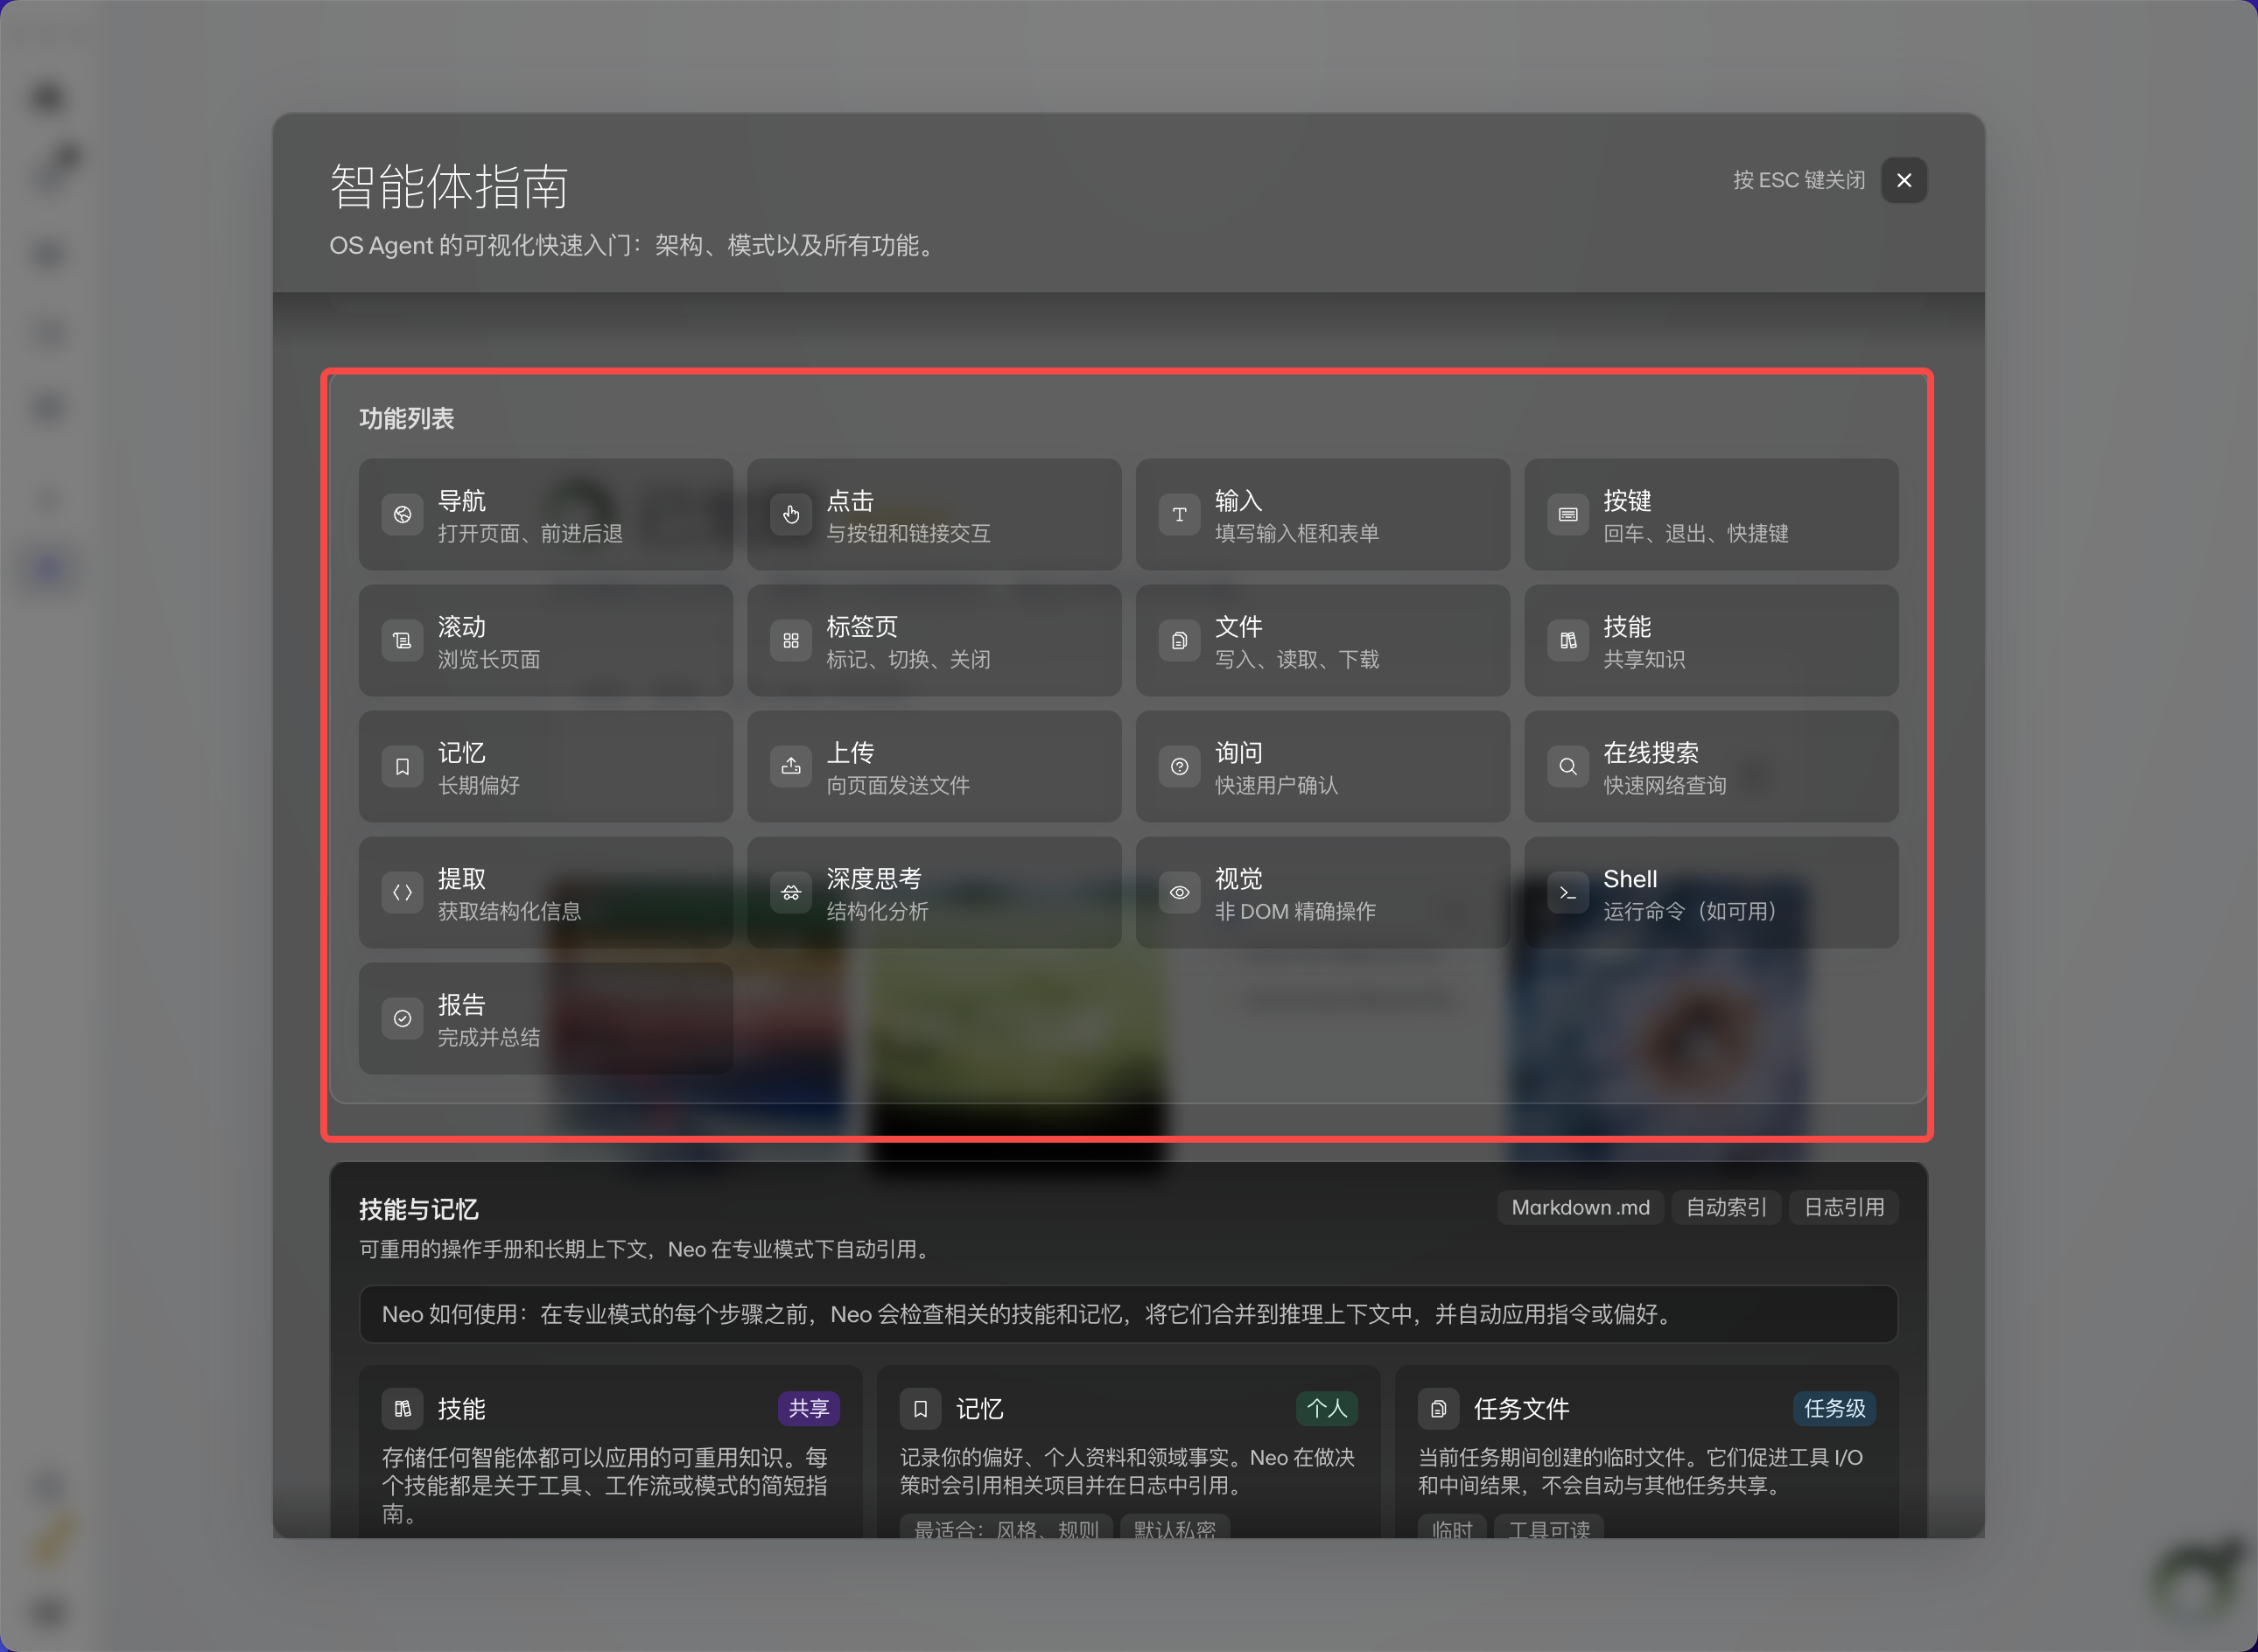Click the Shell terminal prompt icon

1568,892
